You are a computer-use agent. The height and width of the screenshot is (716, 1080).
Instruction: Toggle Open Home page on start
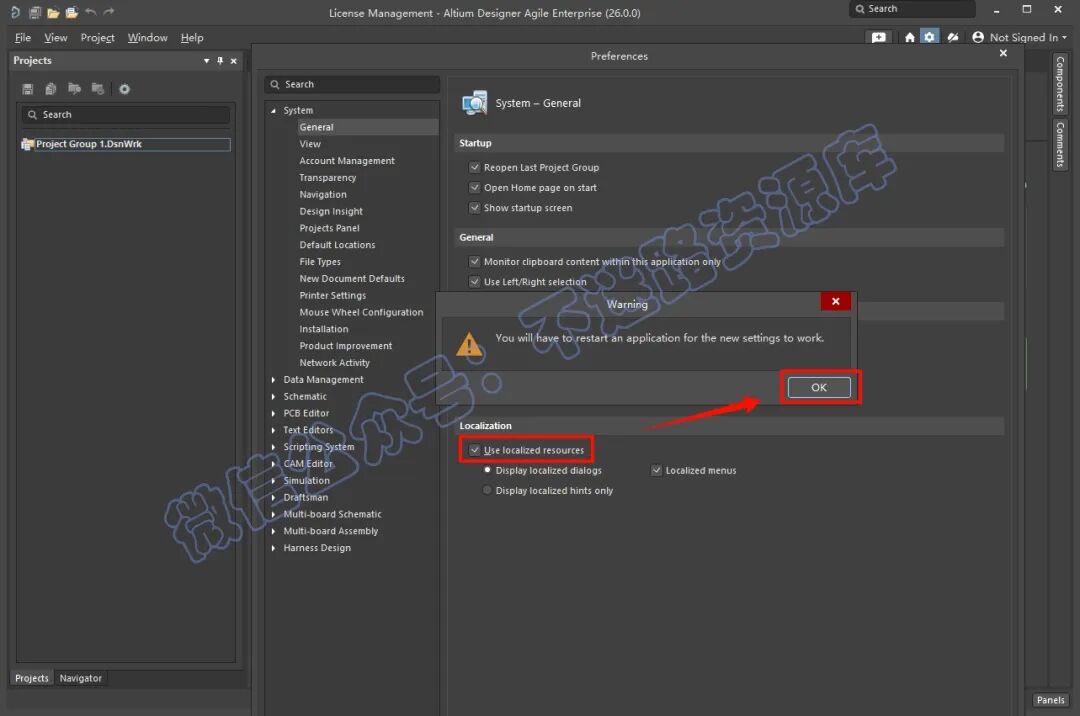(475, 187)
